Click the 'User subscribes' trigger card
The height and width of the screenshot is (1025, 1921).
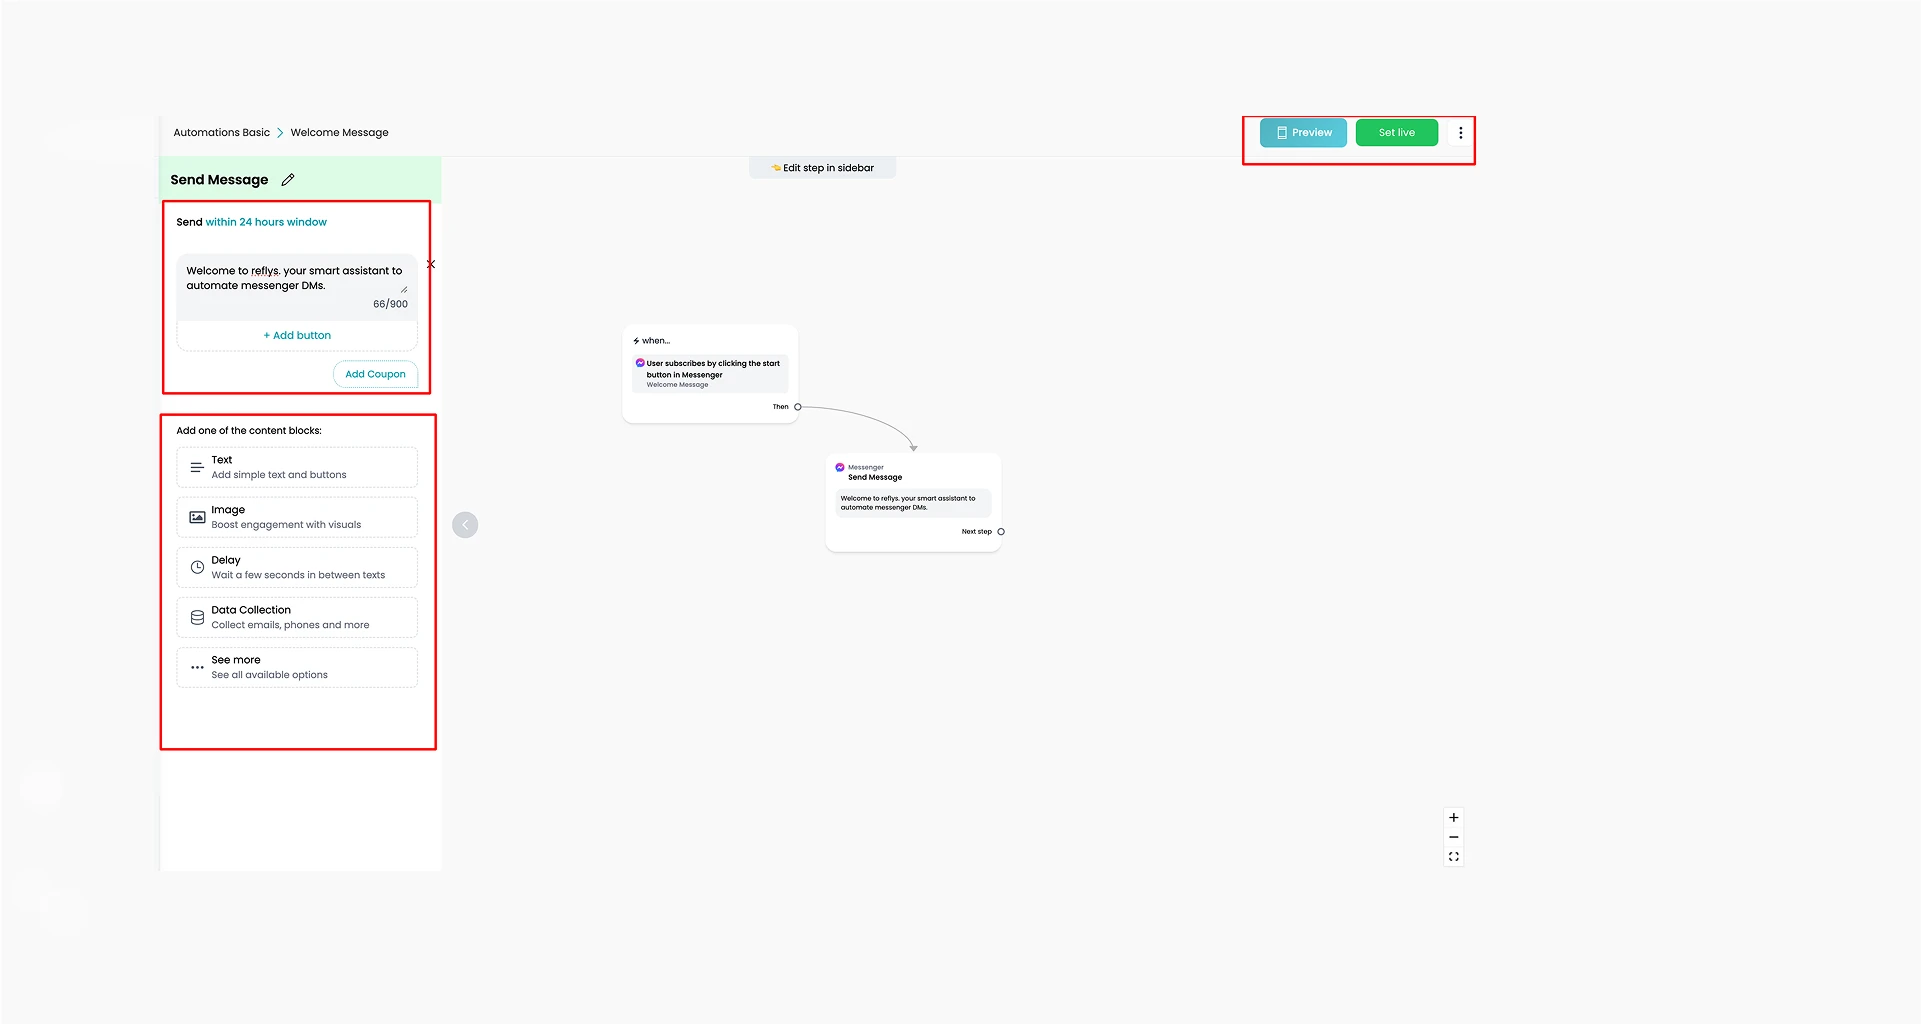[710, 374]
